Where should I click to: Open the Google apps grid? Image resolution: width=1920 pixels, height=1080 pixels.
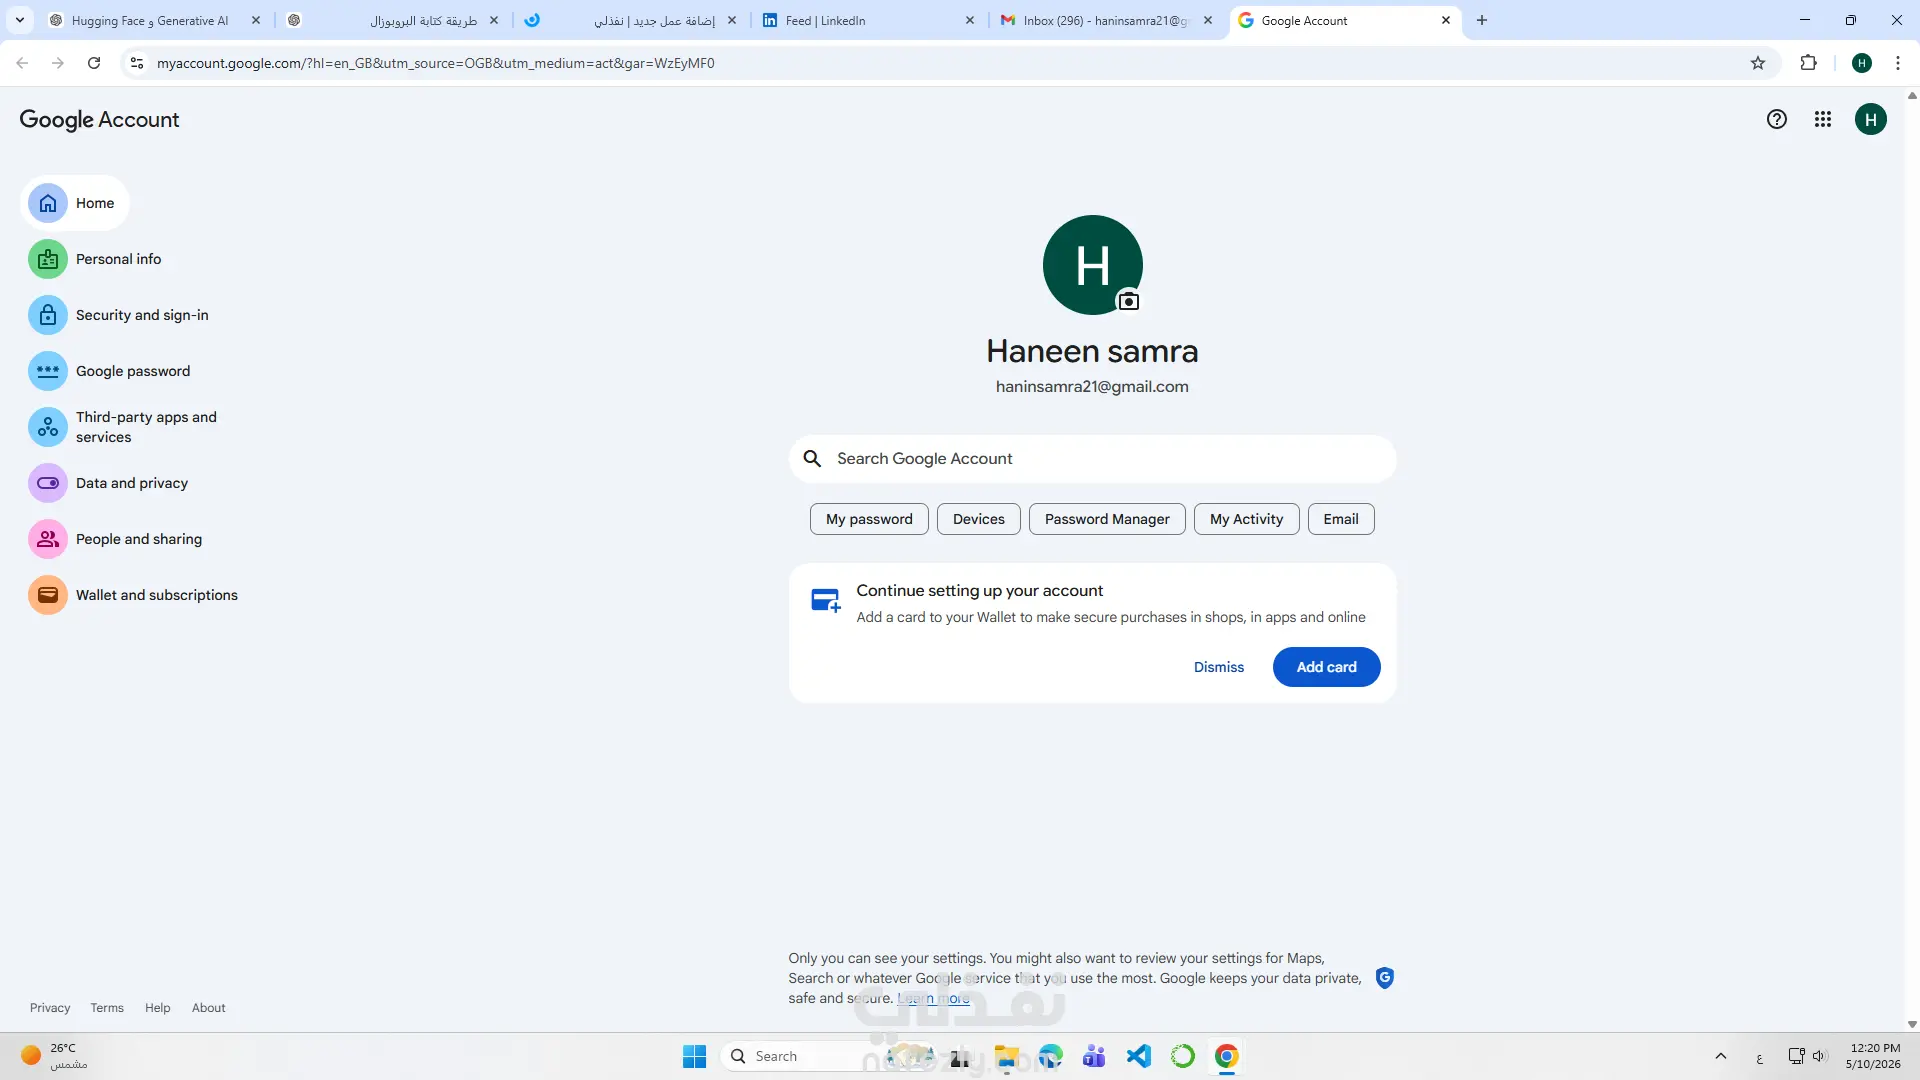tap(1823, 120)
